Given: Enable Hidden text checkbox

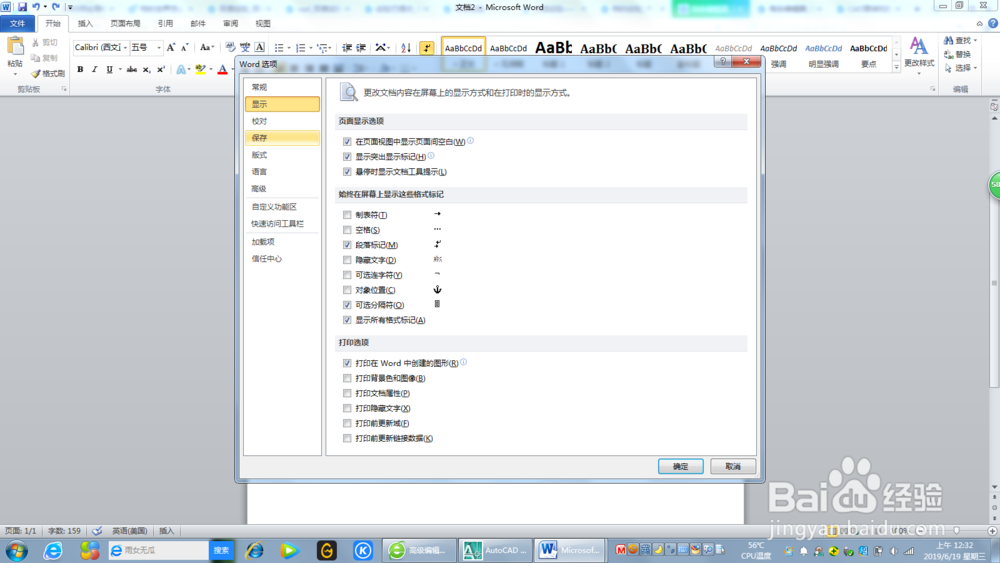Looking at the screenshot, I should coord(347,260).
